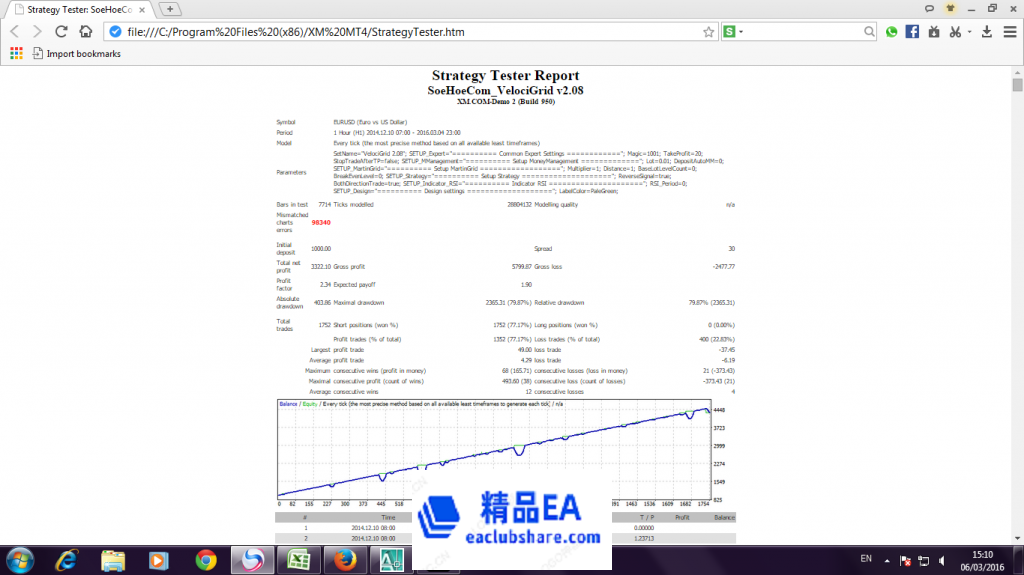Reload the page with the refresh icon
Viewport: 1024px width, 575px height.
click(x=62, y=31)
